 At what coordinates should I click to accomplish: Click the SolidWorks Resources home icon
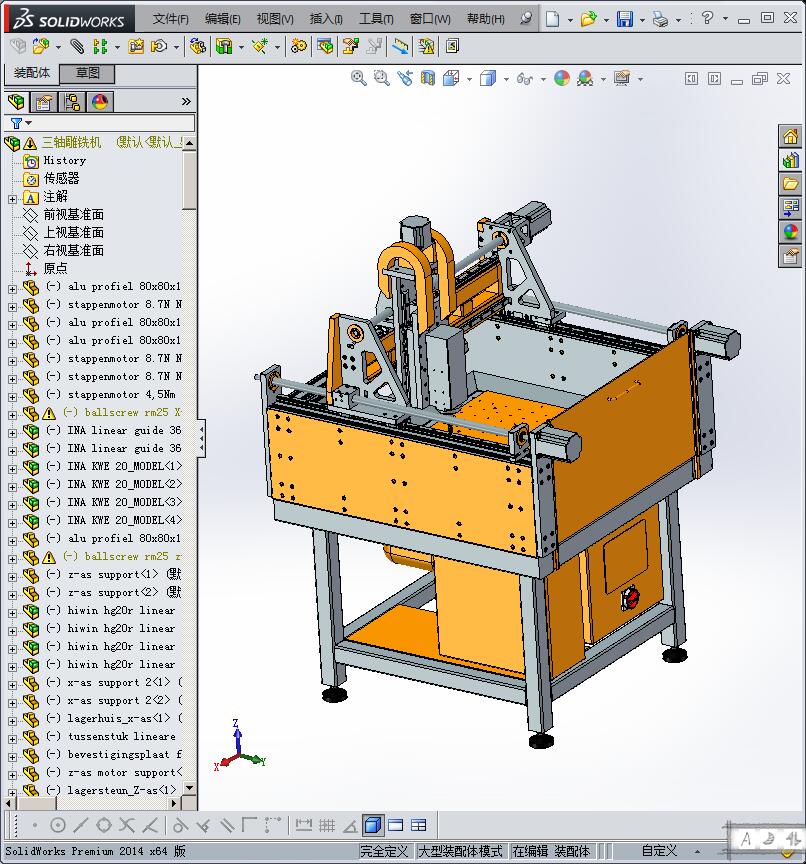tap(791, 136)
